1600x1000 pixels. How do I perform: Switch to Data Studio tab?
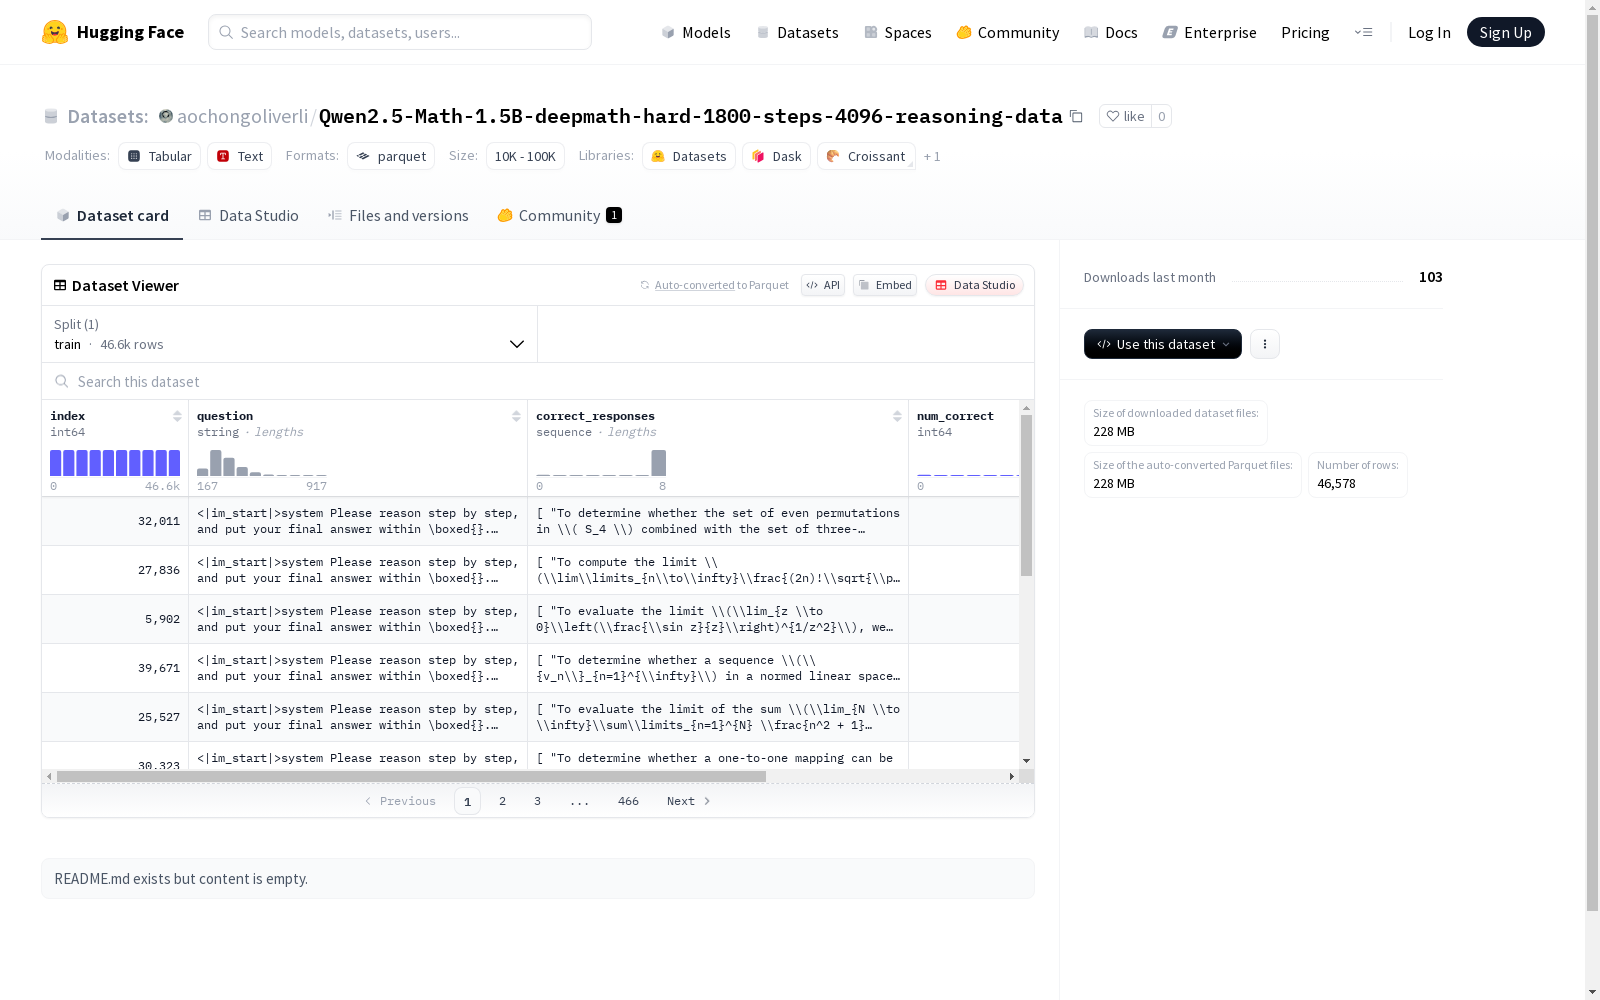[248, 215]
